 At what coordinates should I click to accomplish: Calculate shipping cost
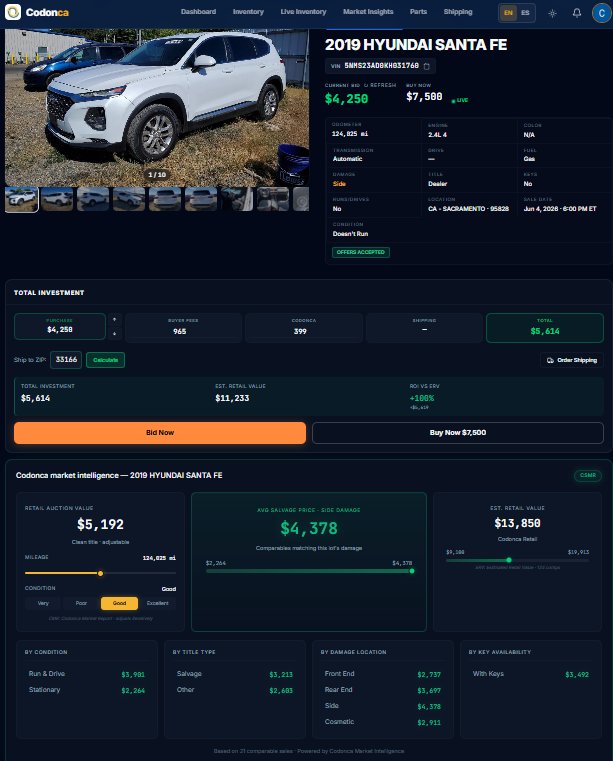tap(105, 360)
